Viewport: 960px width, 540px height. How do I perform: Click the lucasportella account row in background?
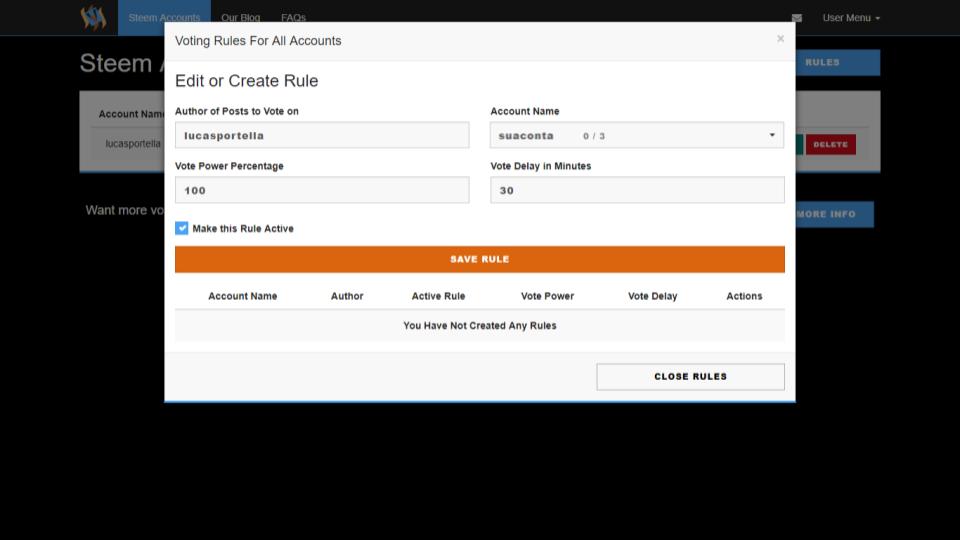tap(133, 144)
